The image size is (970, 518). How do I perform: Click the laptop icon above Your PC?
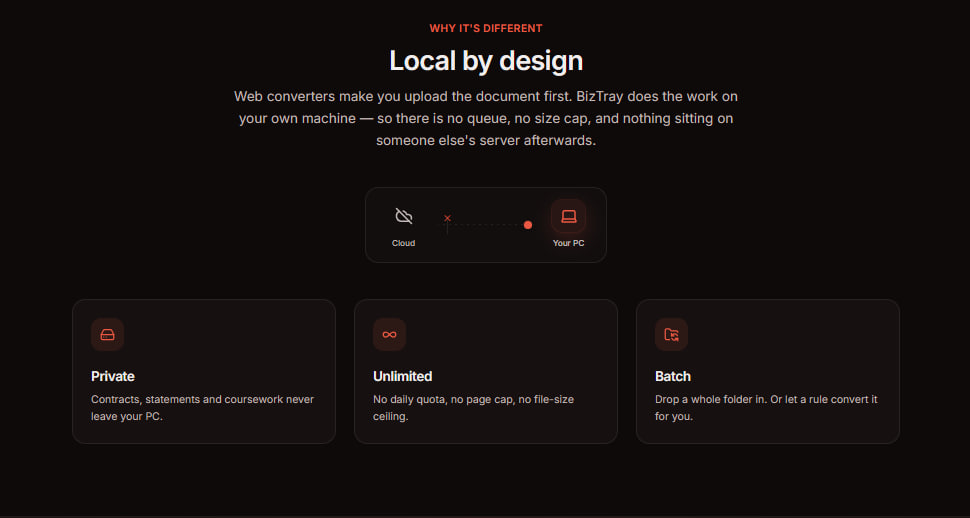pos(569,216)
